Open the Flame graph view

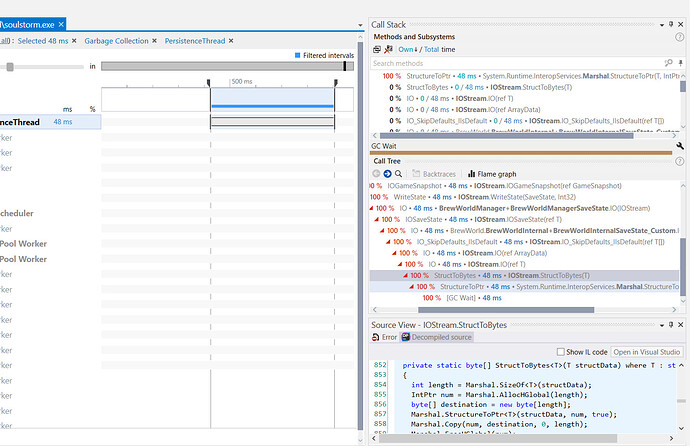489,174
